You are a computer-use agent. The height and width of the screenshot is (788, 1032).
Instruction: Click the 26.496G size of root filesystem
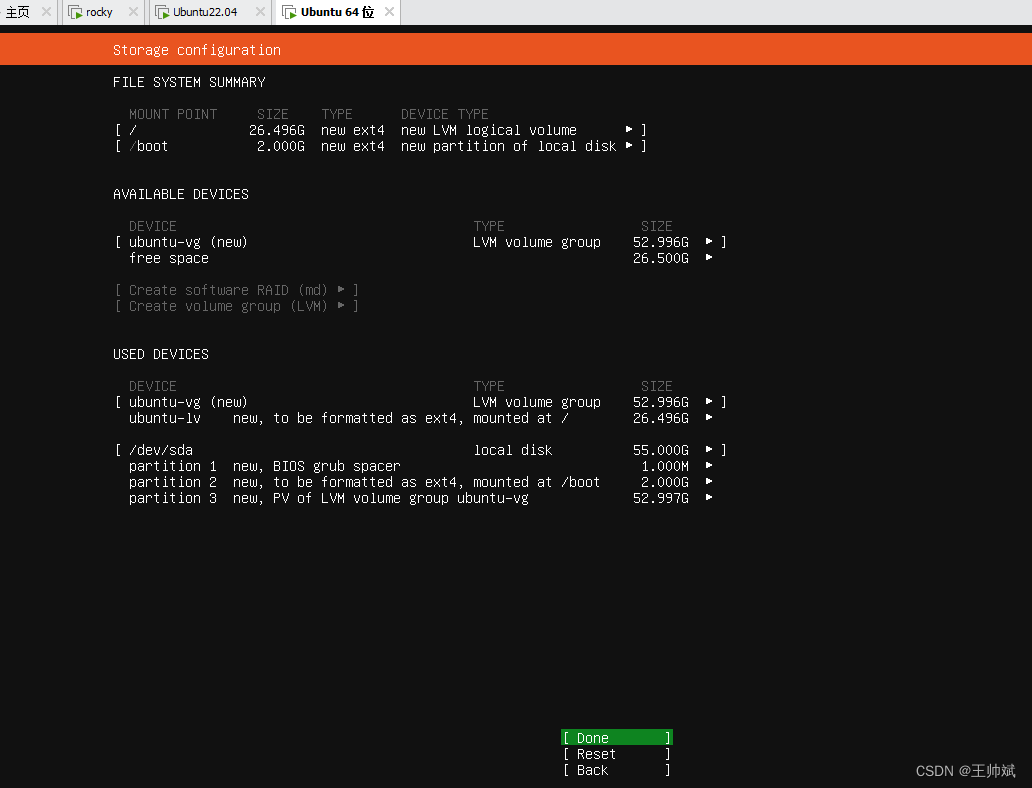pyautogui.click(x=276, y=130)
